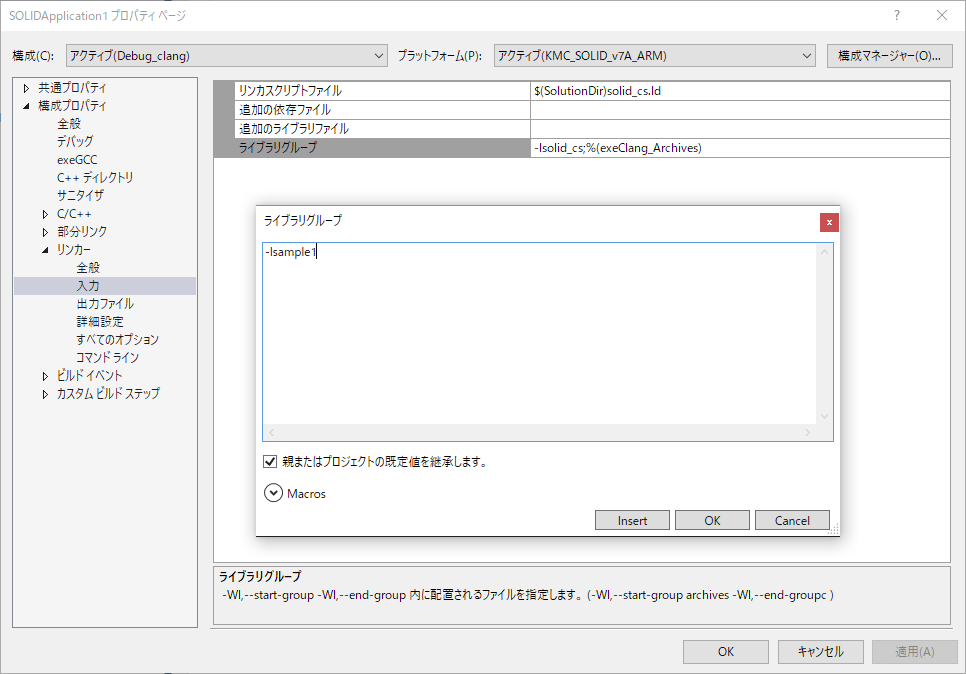
Task: Expand the 共通プロパティ tree node
Action: [27, 88]
